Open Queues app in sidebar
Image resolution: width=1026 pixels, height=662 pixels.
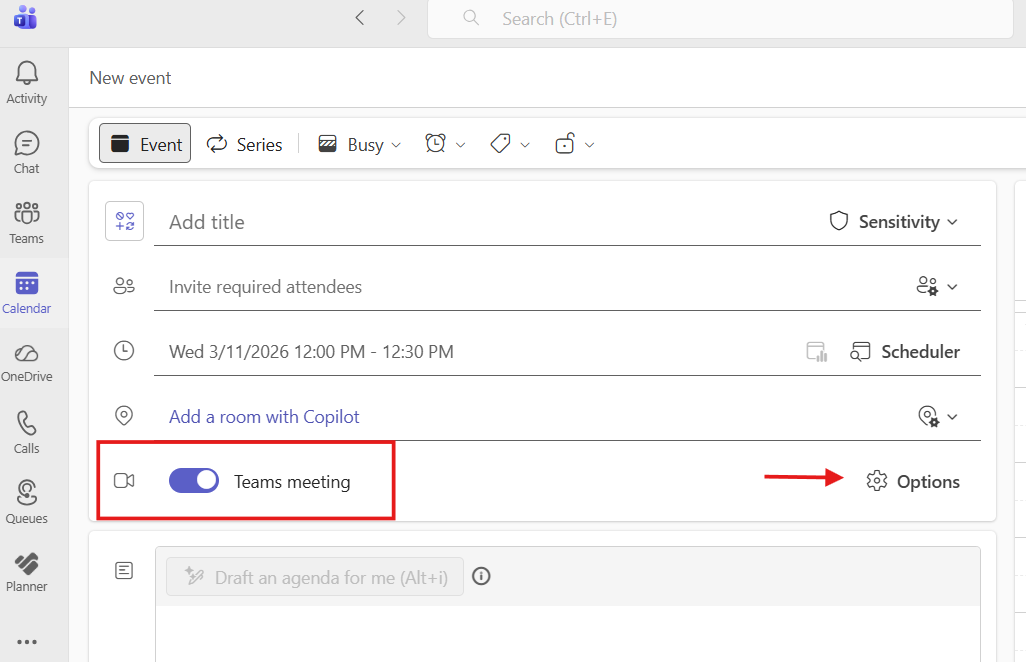pyautogui.click(x=27, y=502)
